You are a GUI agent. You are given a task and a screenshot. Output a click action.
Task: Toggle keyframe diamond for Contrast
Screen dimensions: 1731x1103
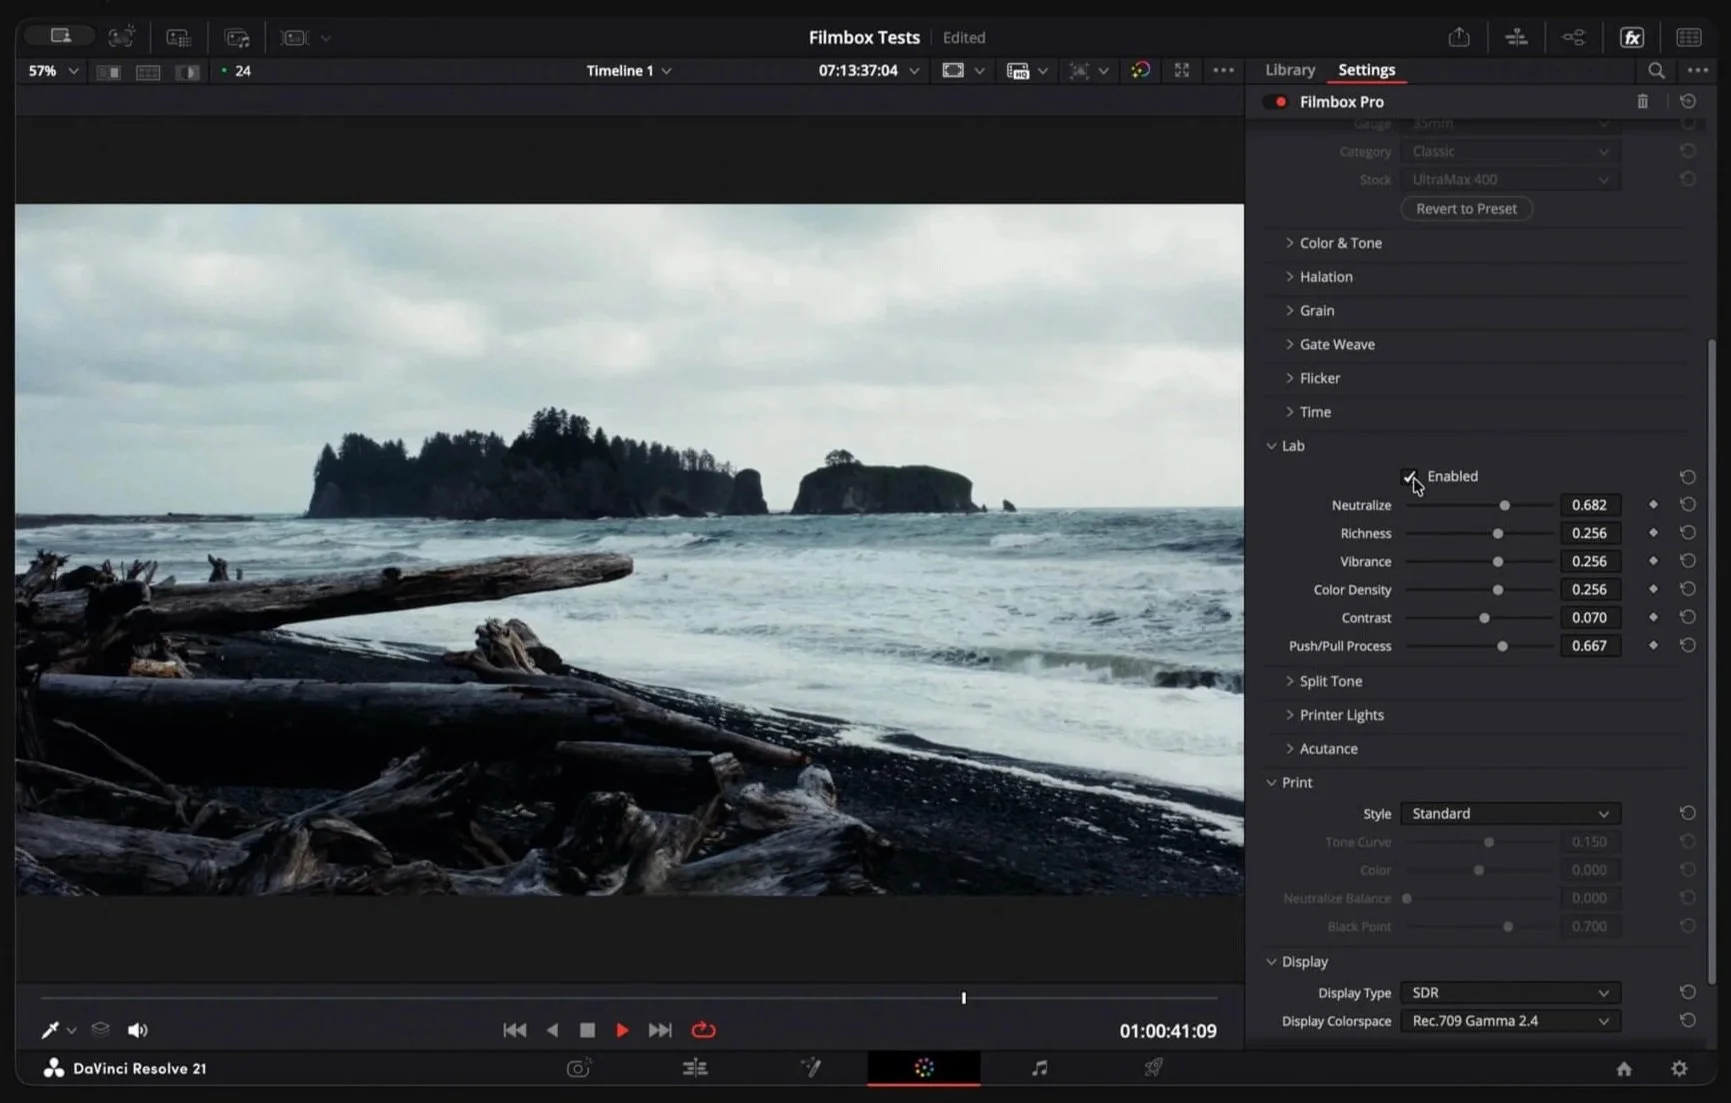[x=1652, y=617]
